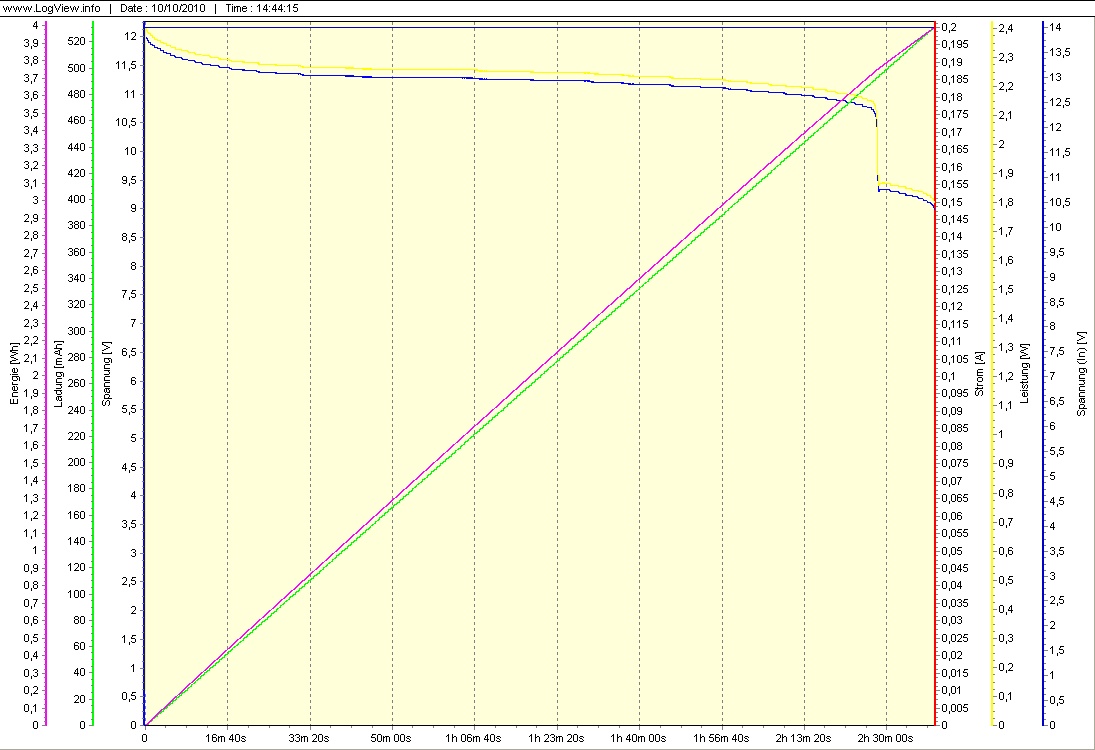
Task: Click the 0,15 value on the Strom axis
Action: (952, 202)
